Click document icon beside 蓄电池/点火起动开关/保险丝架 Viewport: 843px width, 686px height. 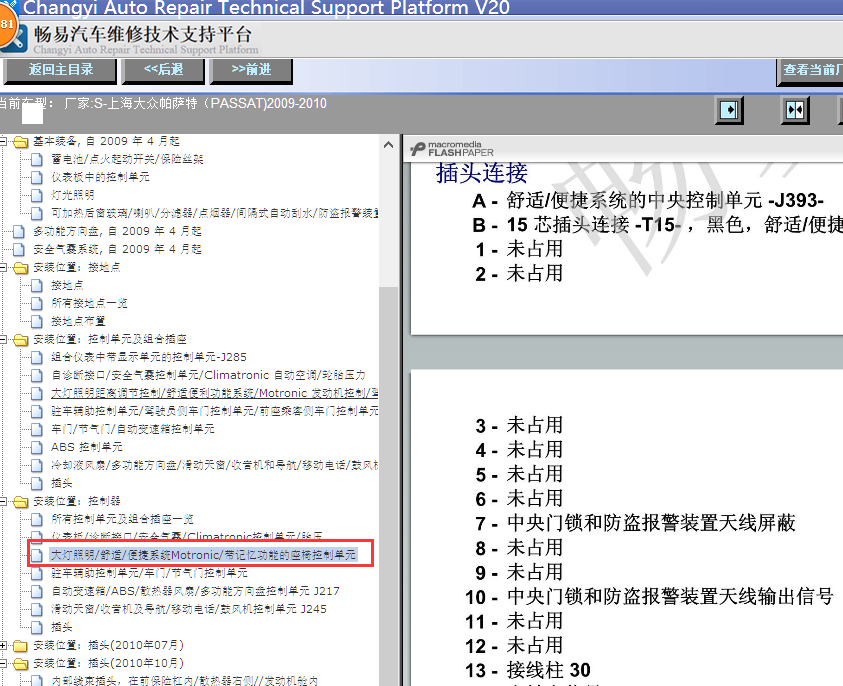(x=37, y=159)
